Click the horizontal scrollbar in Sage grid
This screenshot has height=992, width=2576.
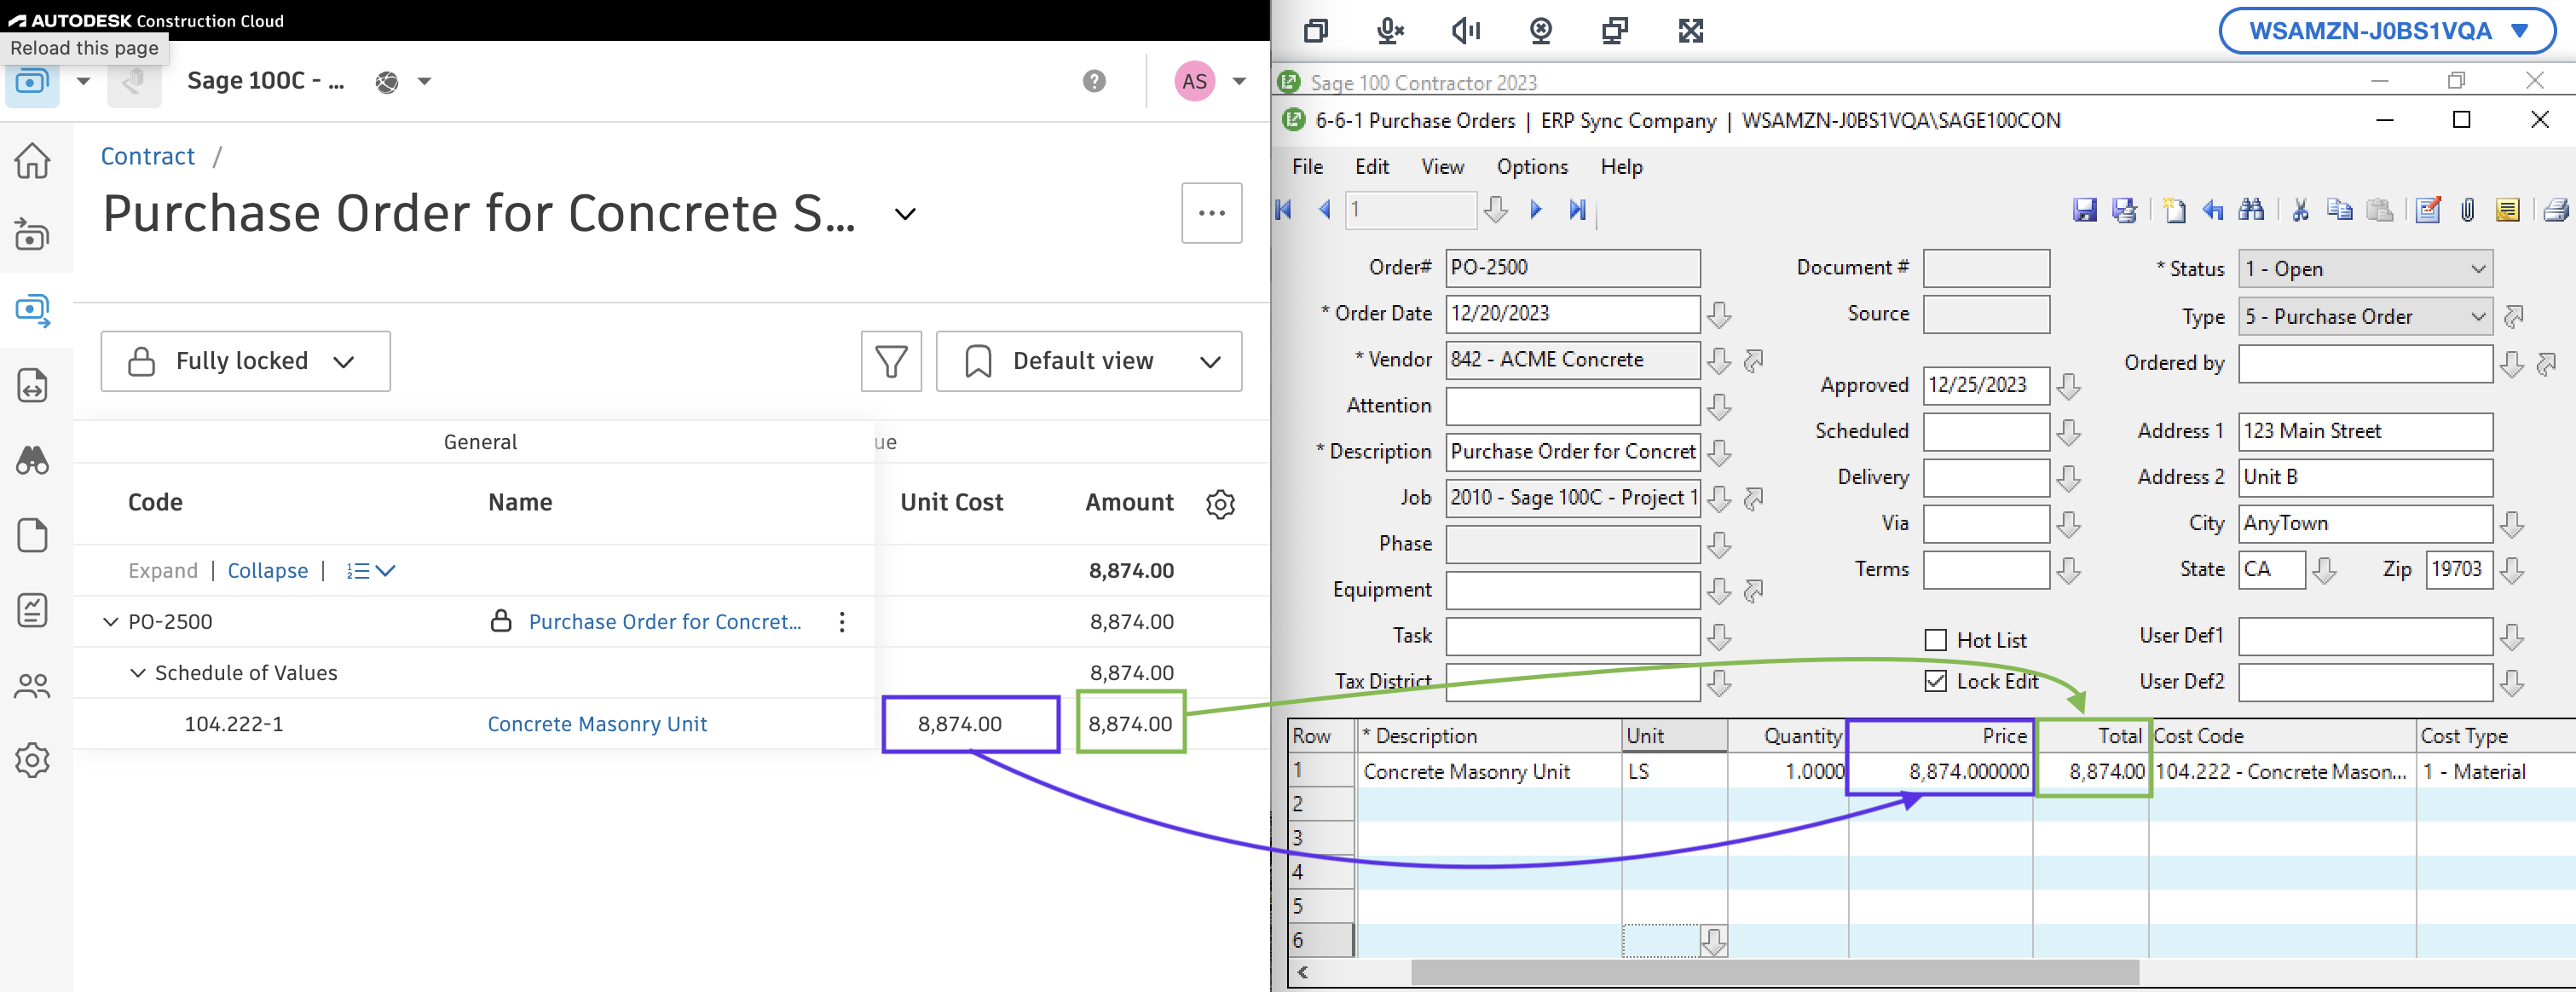click(x=1775, y=972)
